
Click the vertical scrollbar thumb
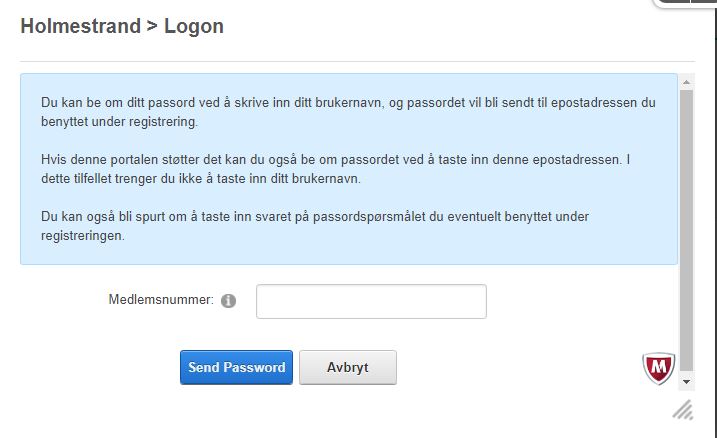(x=686, y=230)
